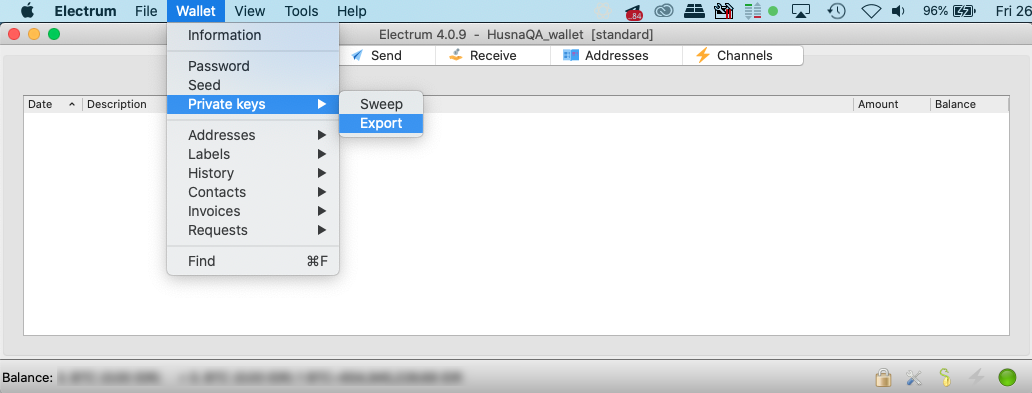Click Export in the Private keys submenu

[381, 123]
